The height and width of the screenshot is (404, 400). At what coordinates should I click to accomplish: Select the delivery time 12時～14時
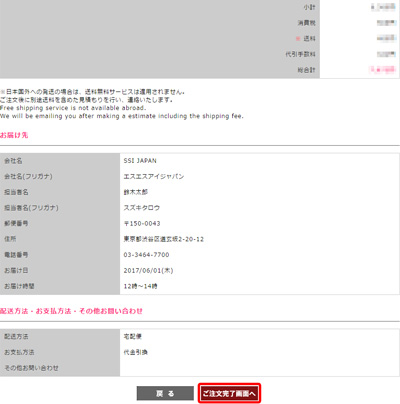pos(140,286)
